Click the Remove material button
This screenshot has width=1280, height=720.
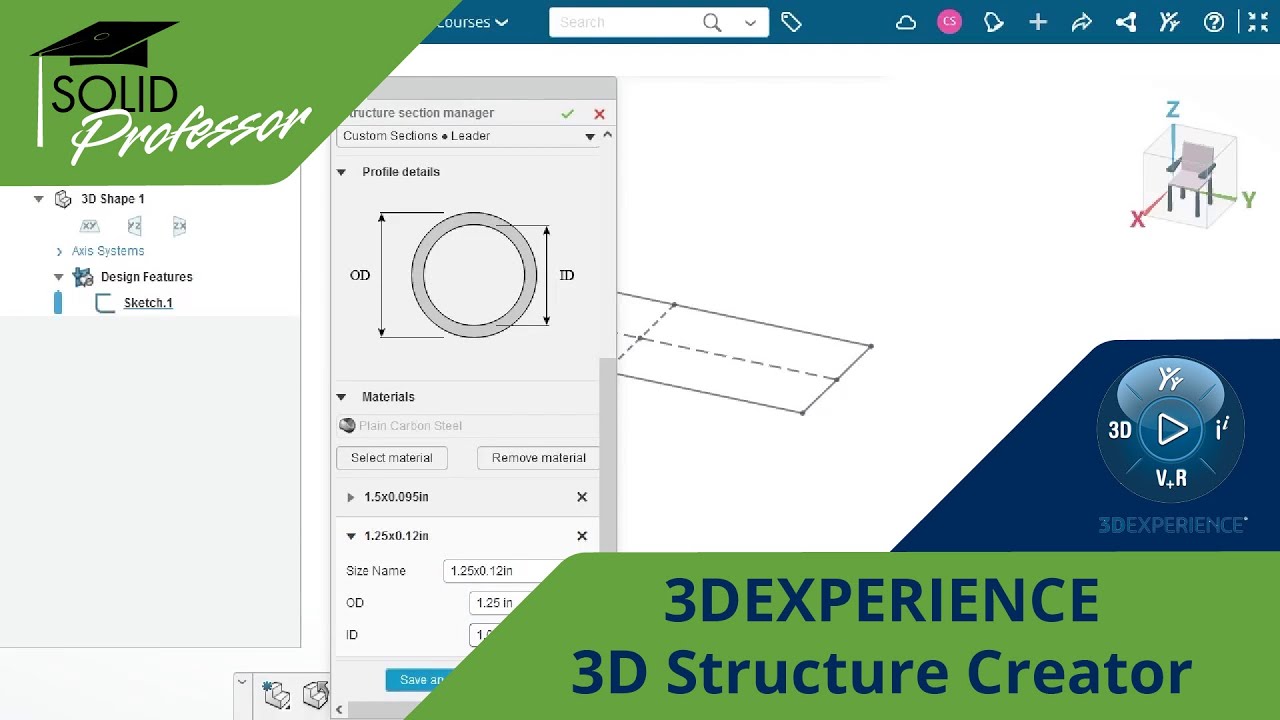[539, 458]
